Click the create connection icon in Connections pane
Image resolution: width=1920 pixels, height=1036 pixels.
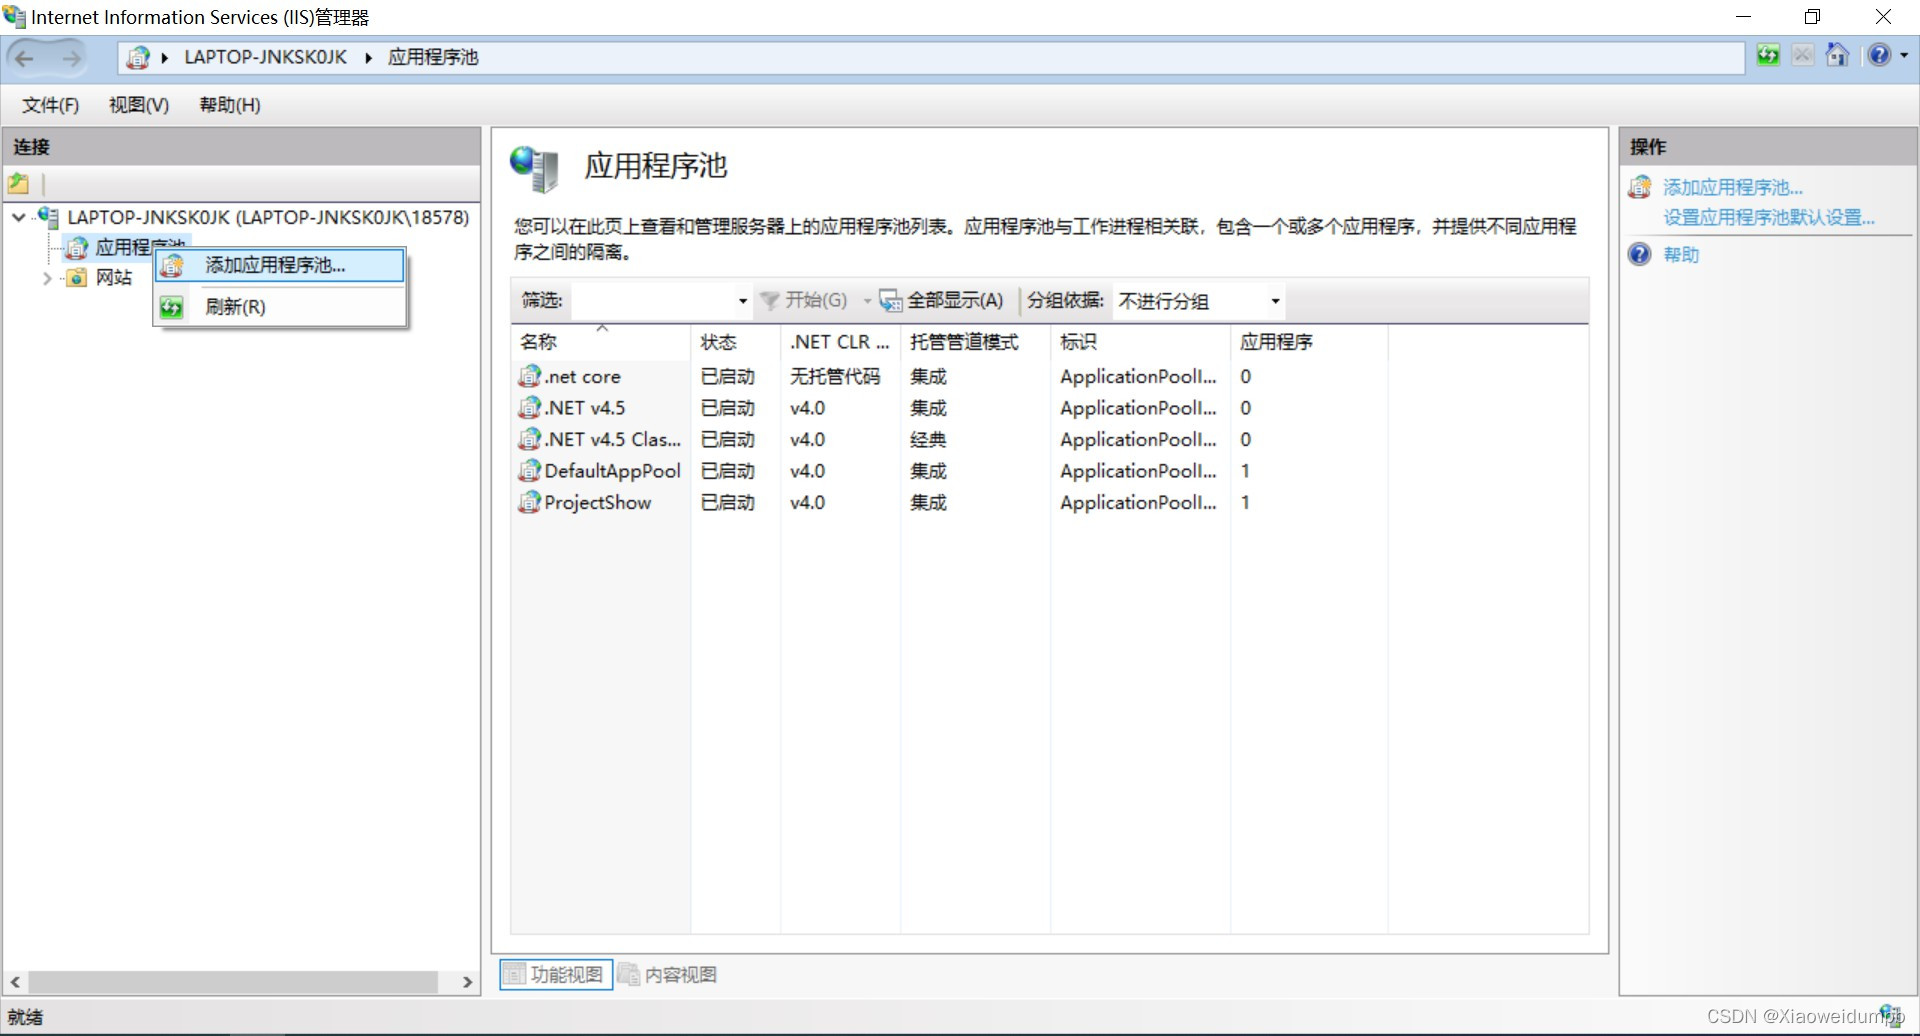click(x=18, y=184)
